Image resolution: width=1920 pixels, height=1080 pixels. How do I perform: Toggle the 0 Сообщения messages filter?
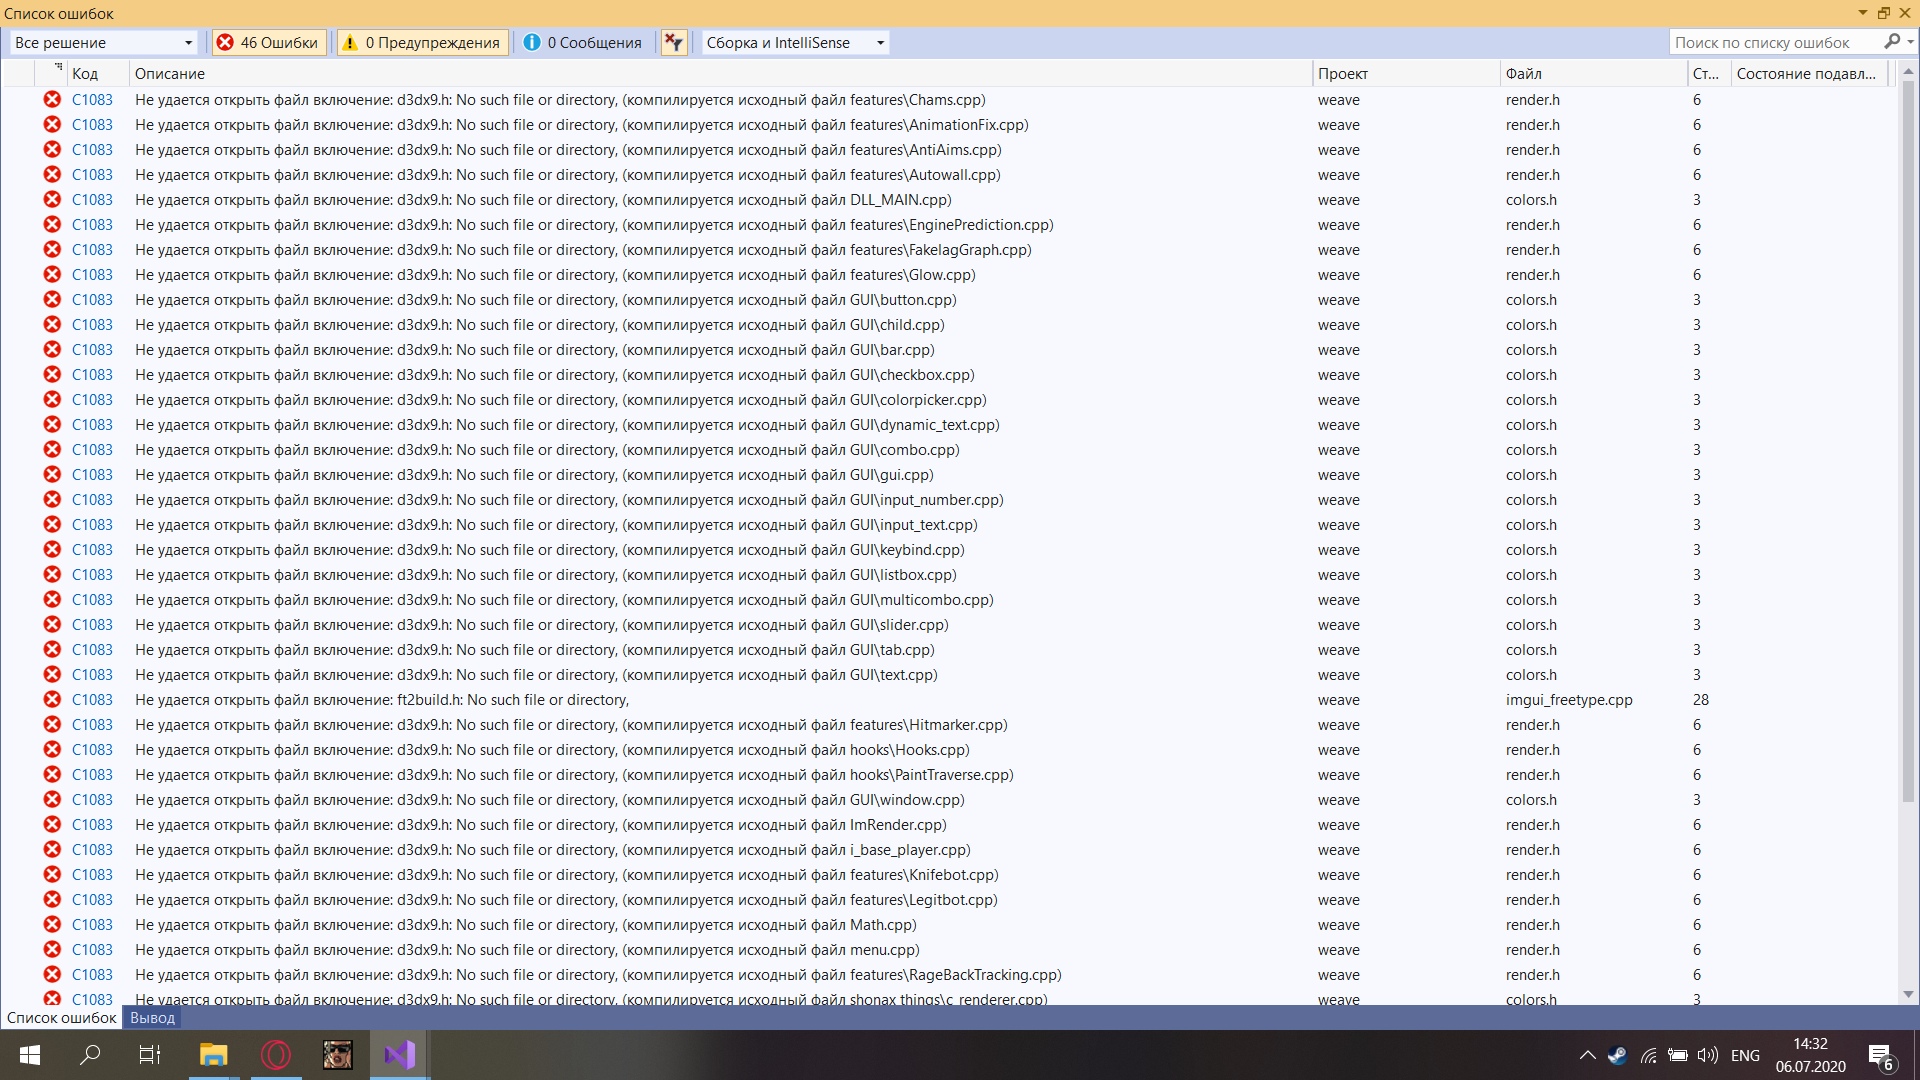coord(583,42)
